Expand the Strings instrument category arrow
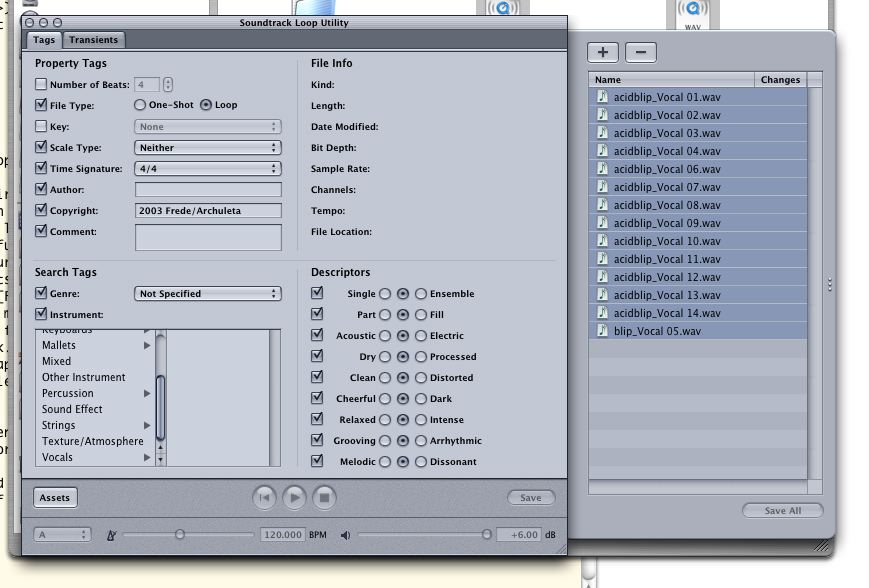Image resolution: width=869 pixels, height=588 pixels. [x=147, y=426]
